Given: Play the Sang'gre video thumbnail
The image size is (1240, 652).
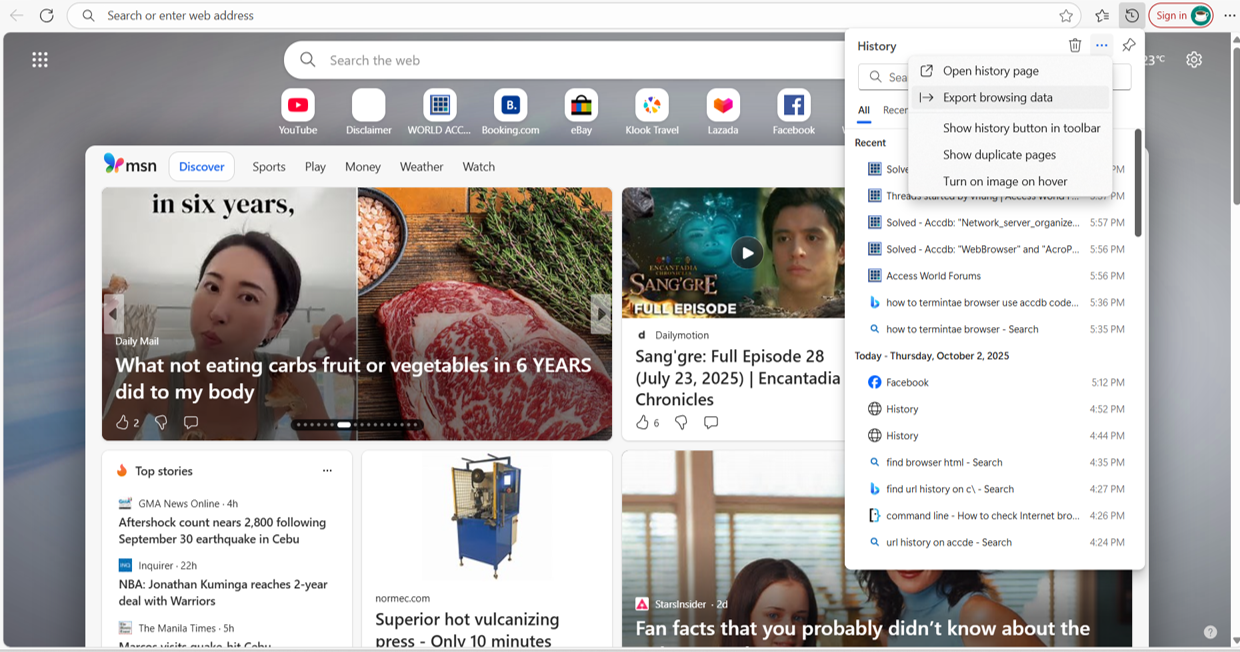Looking at the screenshot, I should click(x=746, y=253).
